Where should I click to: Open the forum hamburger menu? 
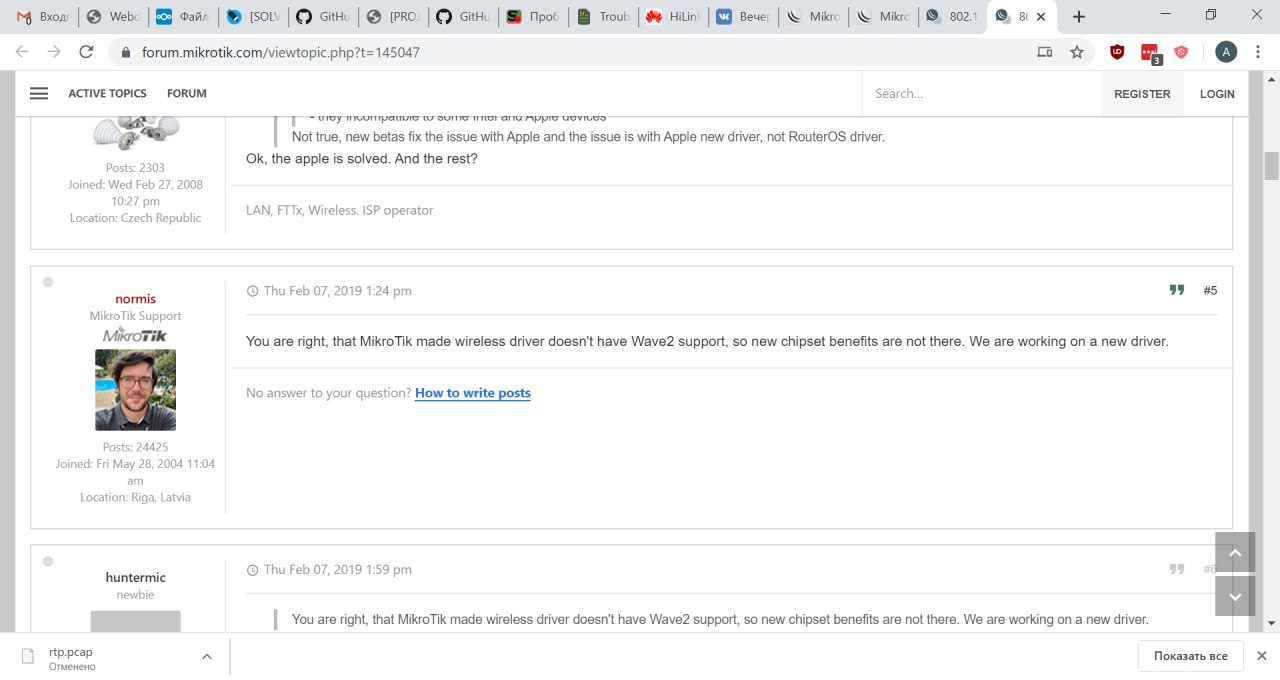coord(39,93)
